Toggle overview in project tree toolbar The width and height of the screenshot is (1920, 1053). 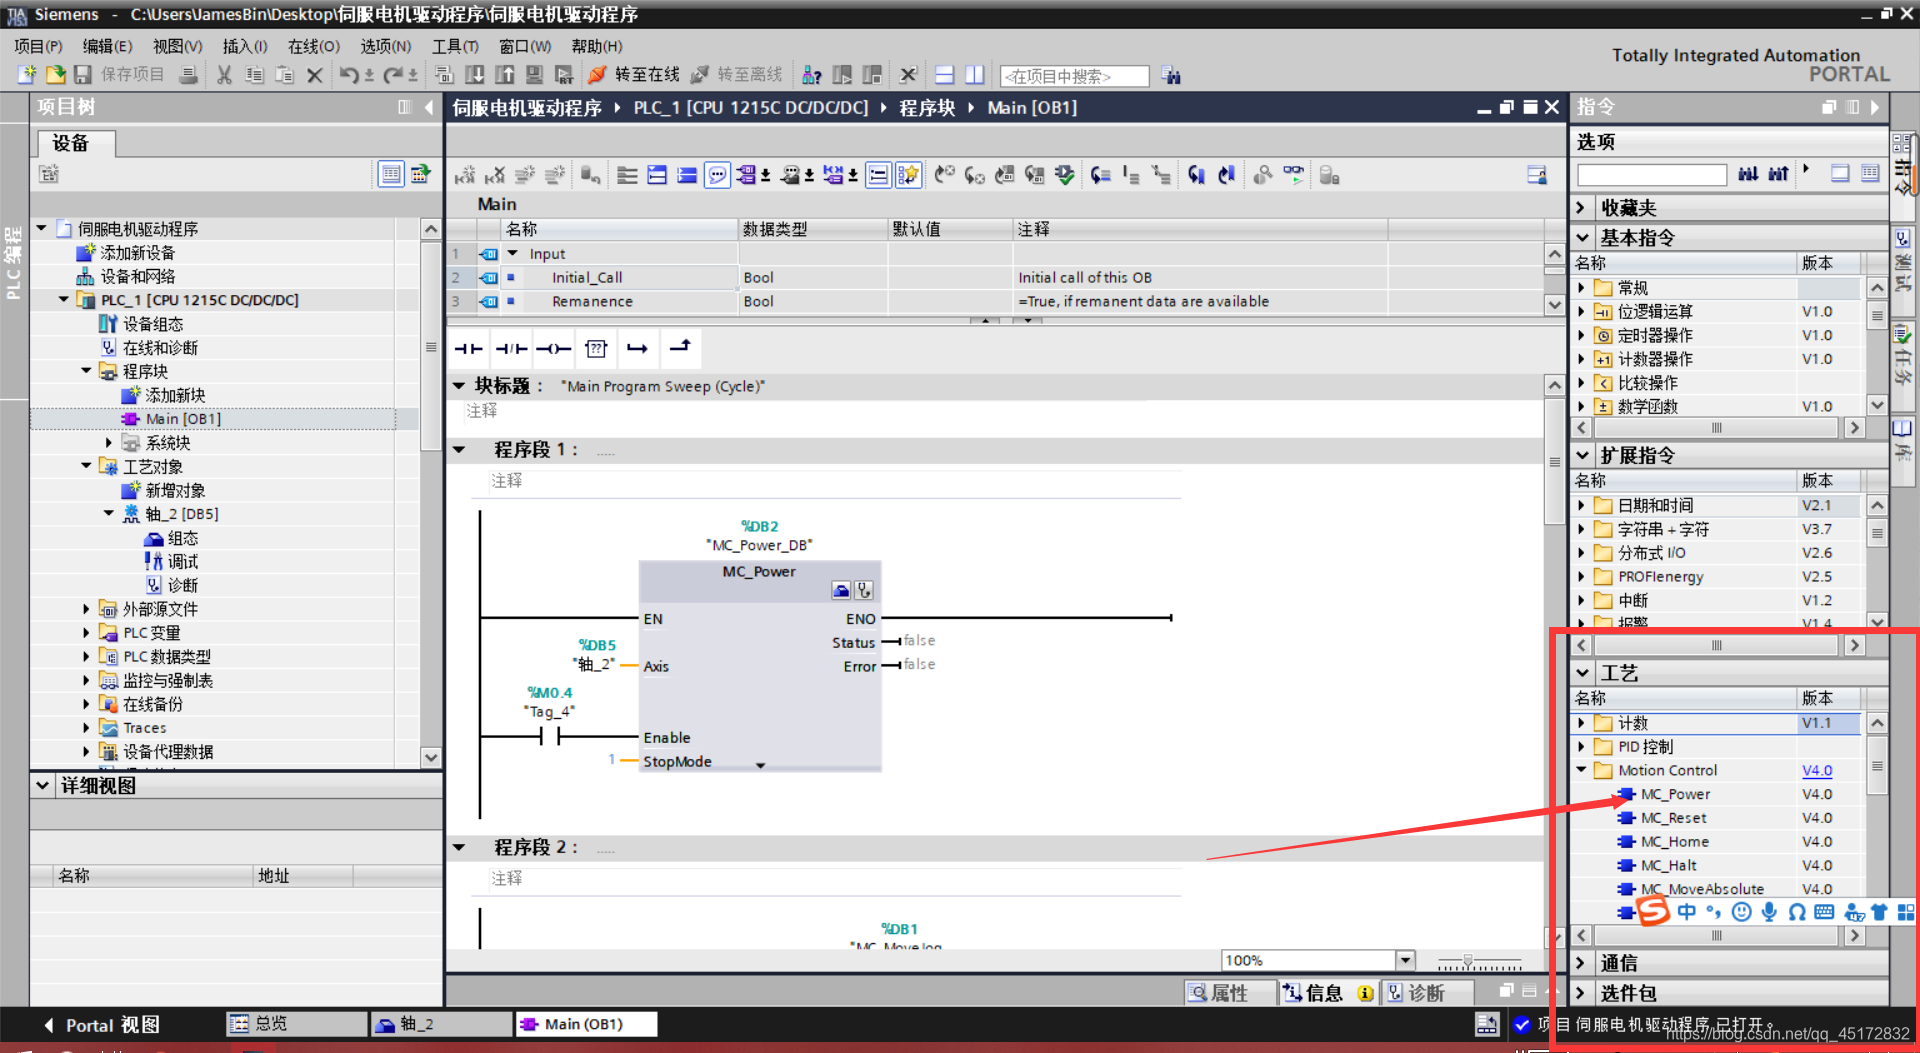pos(391,174)
